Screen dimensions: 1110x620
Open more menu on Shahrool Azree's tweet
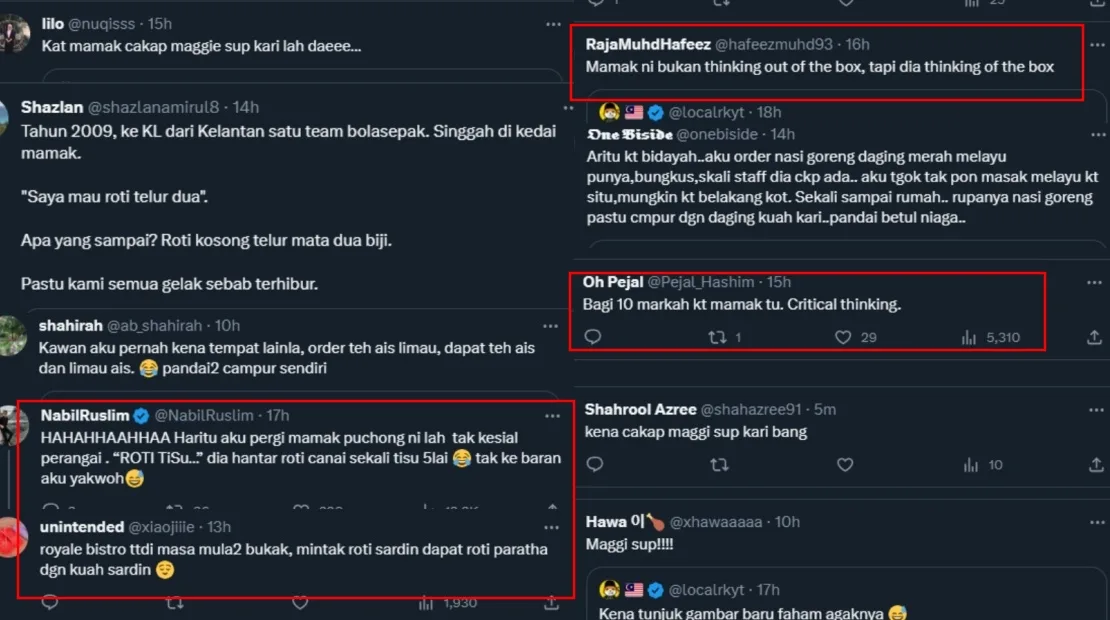pyautogui.click(x=1092, y=410)
